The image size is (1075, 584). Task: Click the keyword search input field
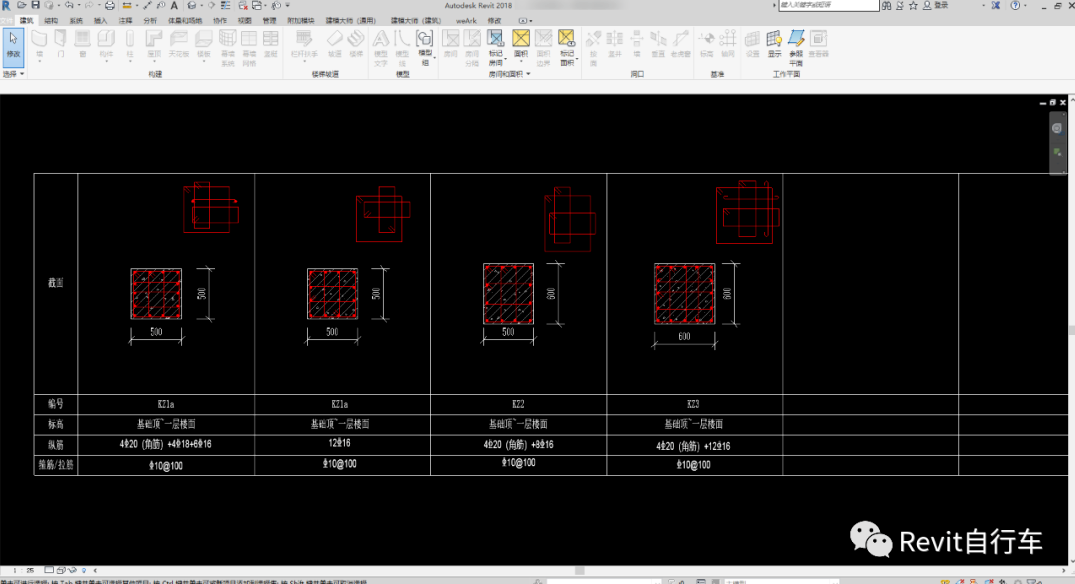pyautogui.click(x=828, y=5)
